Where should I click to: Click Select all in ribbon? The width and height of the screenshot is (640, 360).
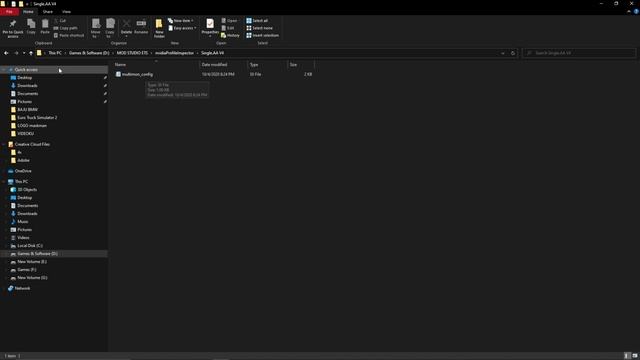[257, 20]
